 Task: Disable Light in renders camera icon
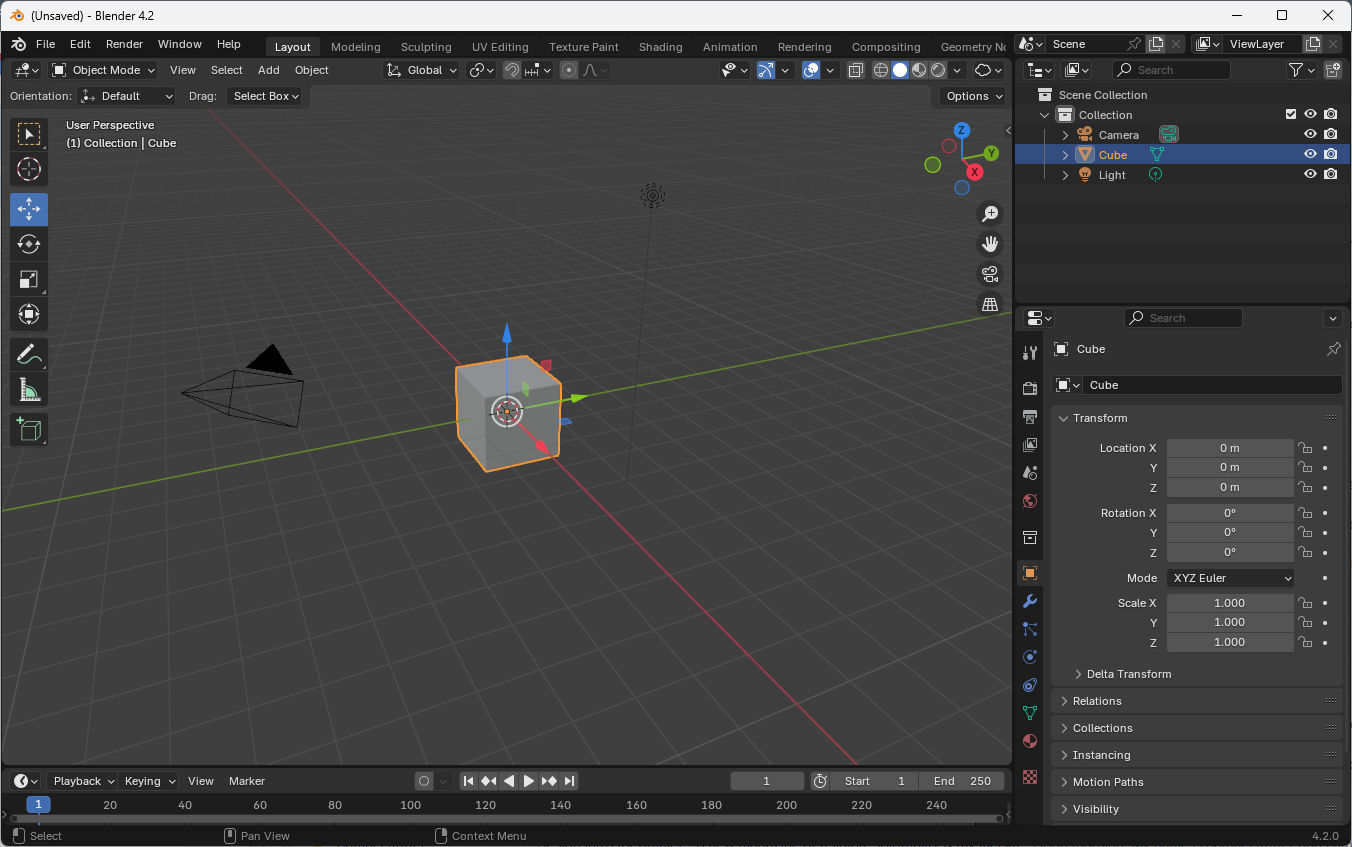[1331, 174]
